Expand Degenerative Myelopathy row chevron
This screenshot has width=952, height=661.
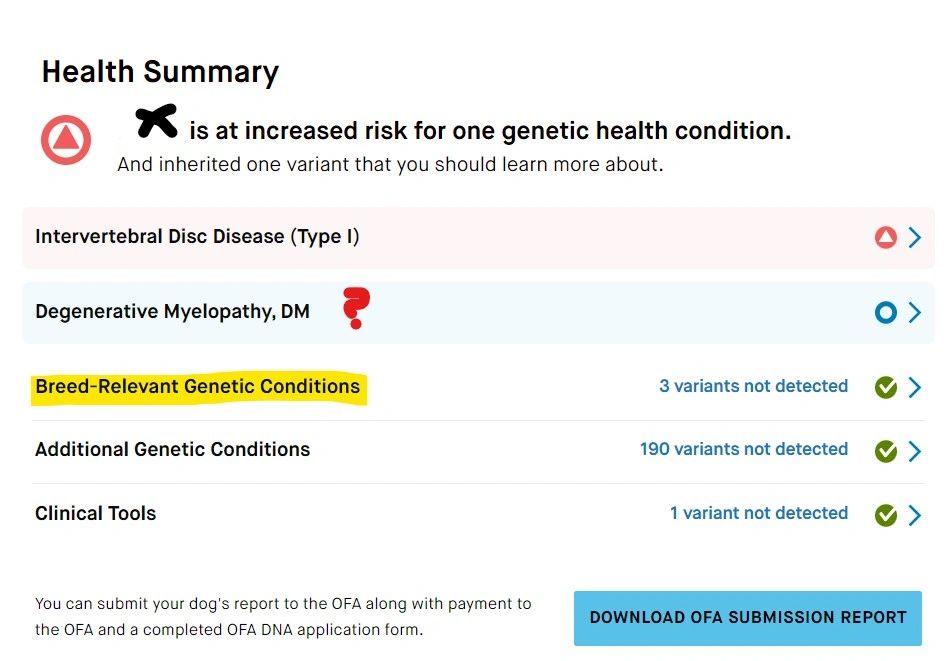pyautogui.click(x=914, y=313)
